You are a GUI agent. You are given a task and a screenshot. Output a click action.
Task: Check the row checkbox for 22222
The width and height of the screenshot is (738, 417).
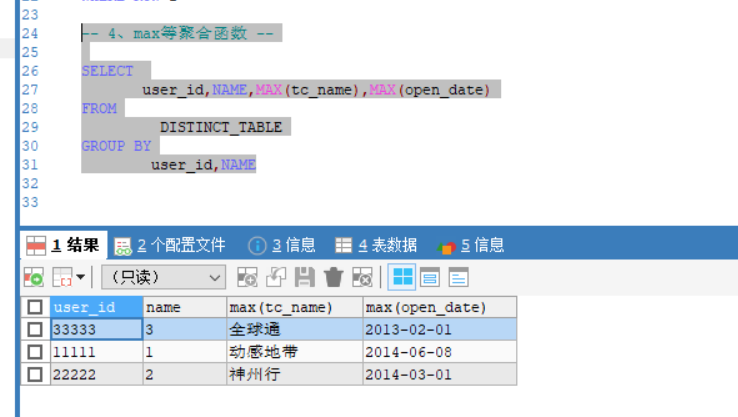click(x=34, y=375)
